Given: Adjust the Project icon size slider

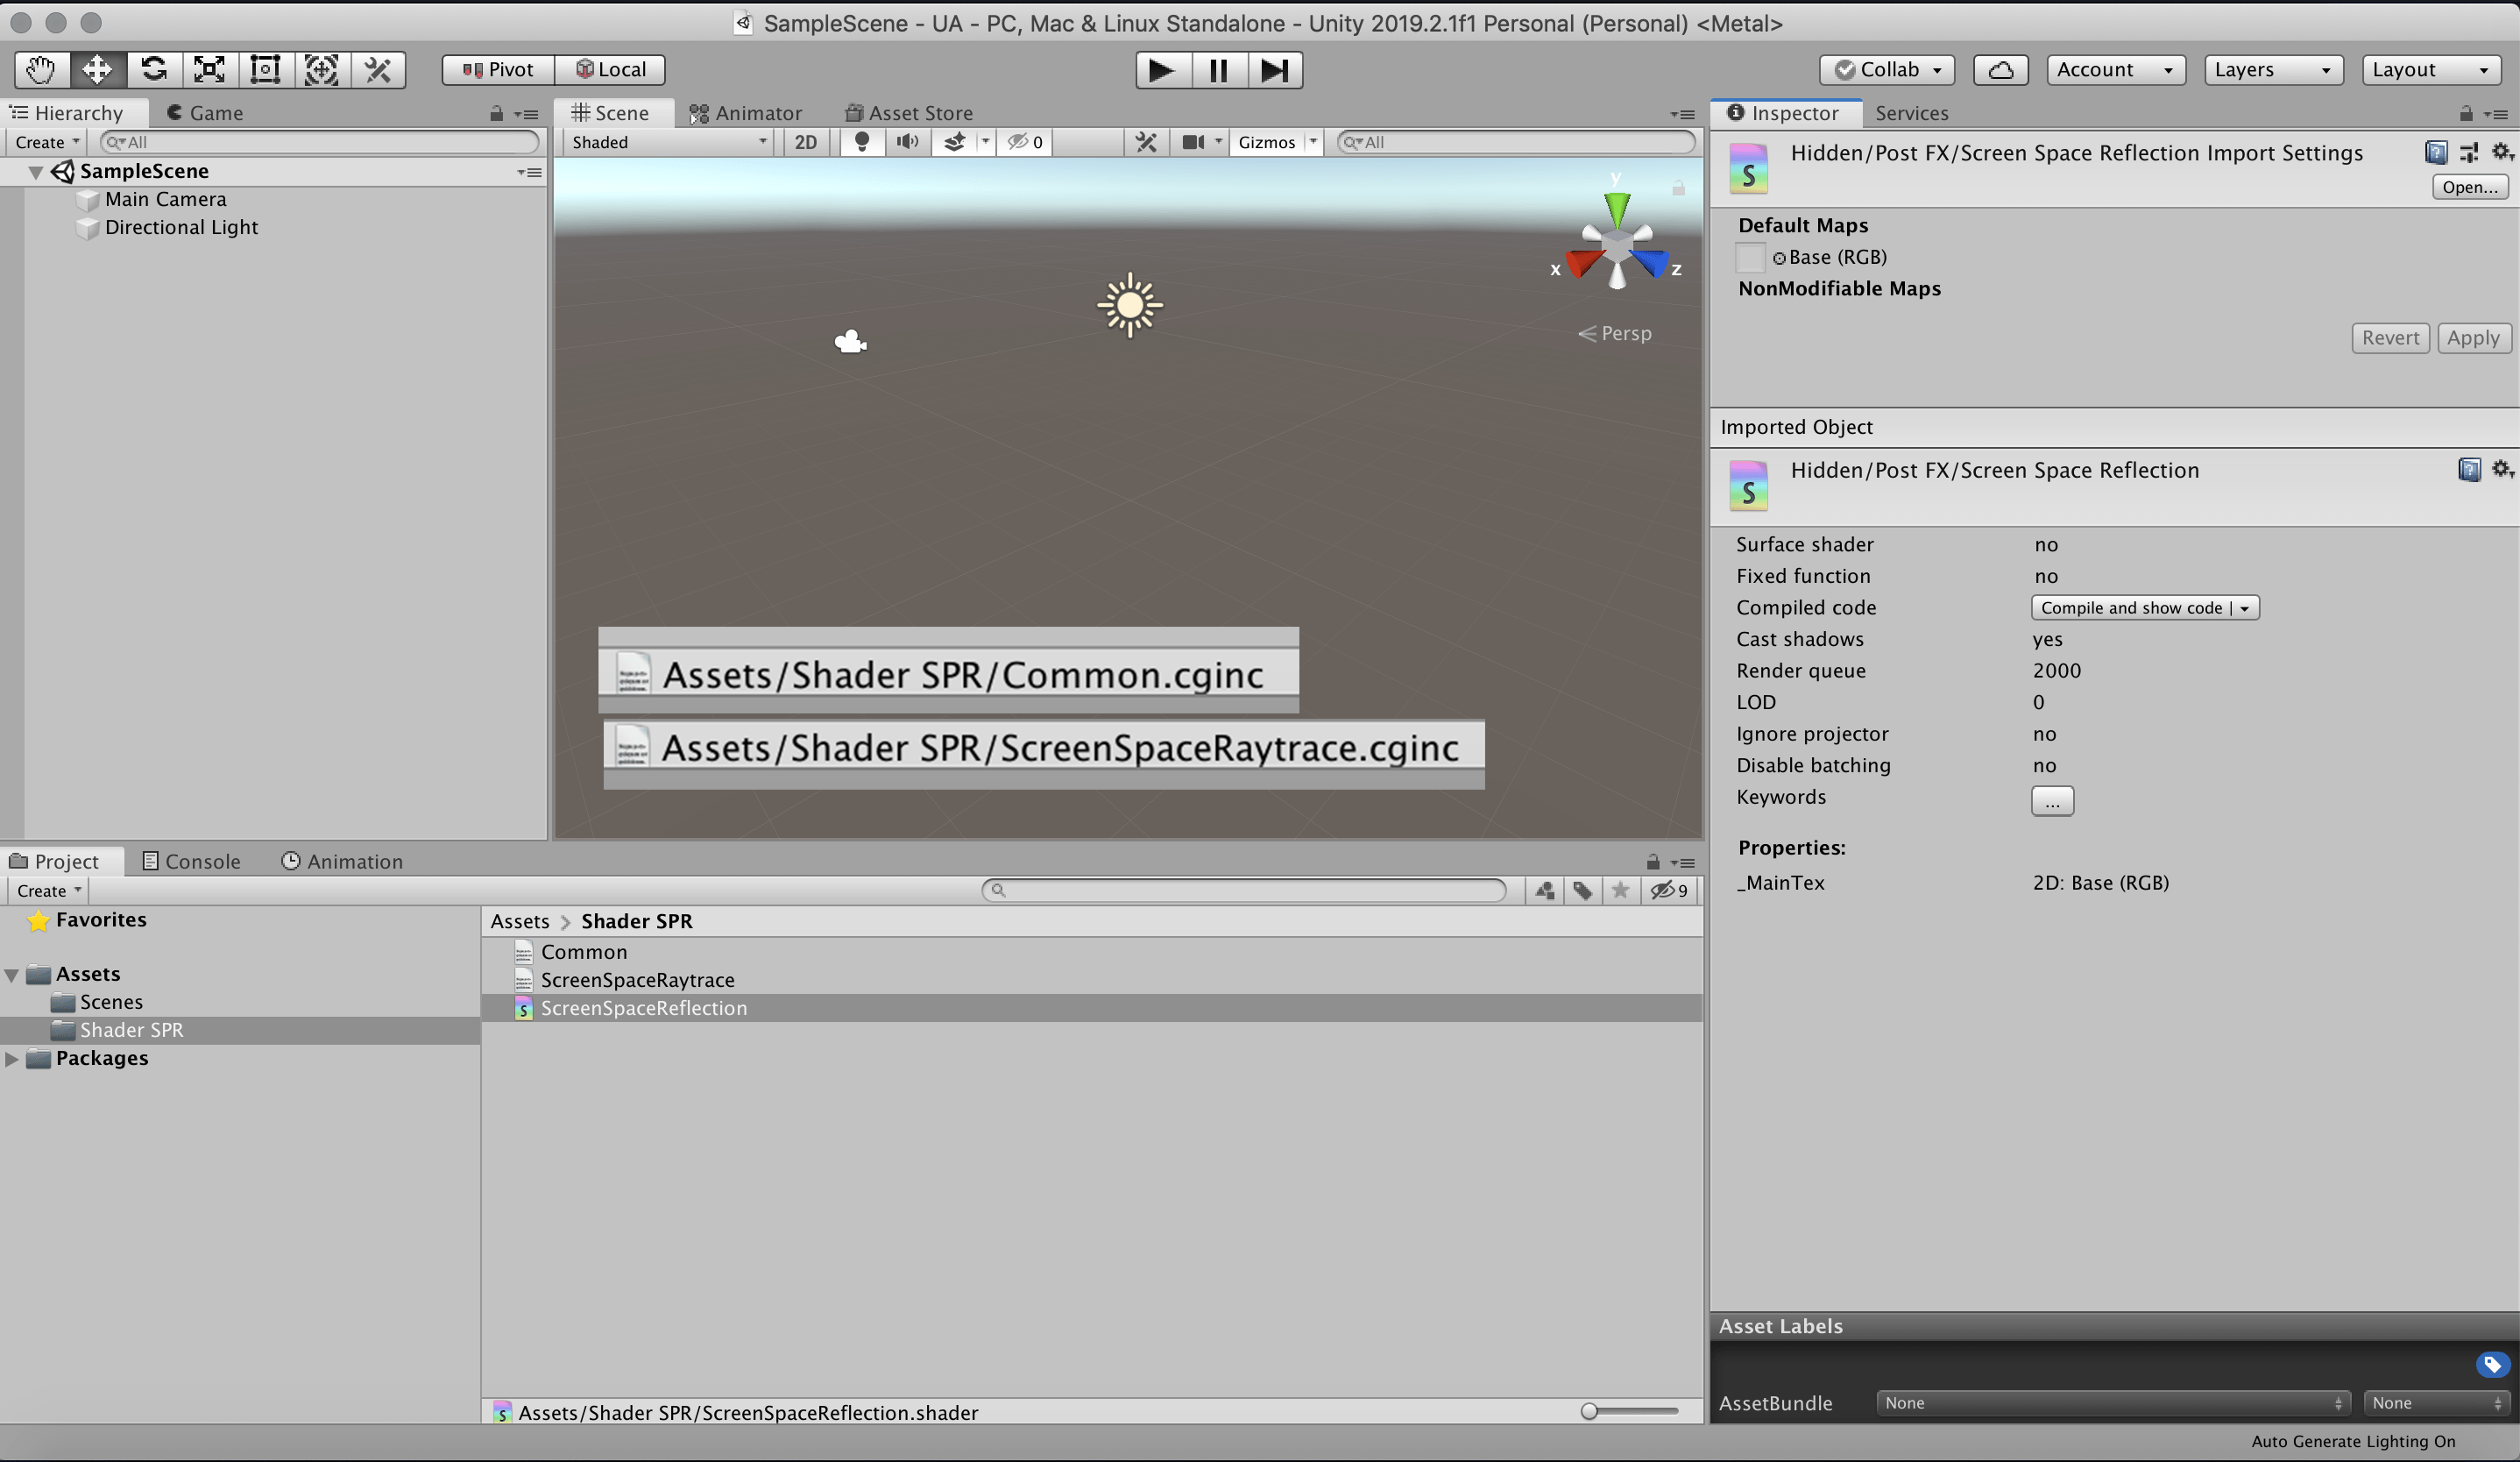Looking at the screenshot, I should (1630, 1411).
